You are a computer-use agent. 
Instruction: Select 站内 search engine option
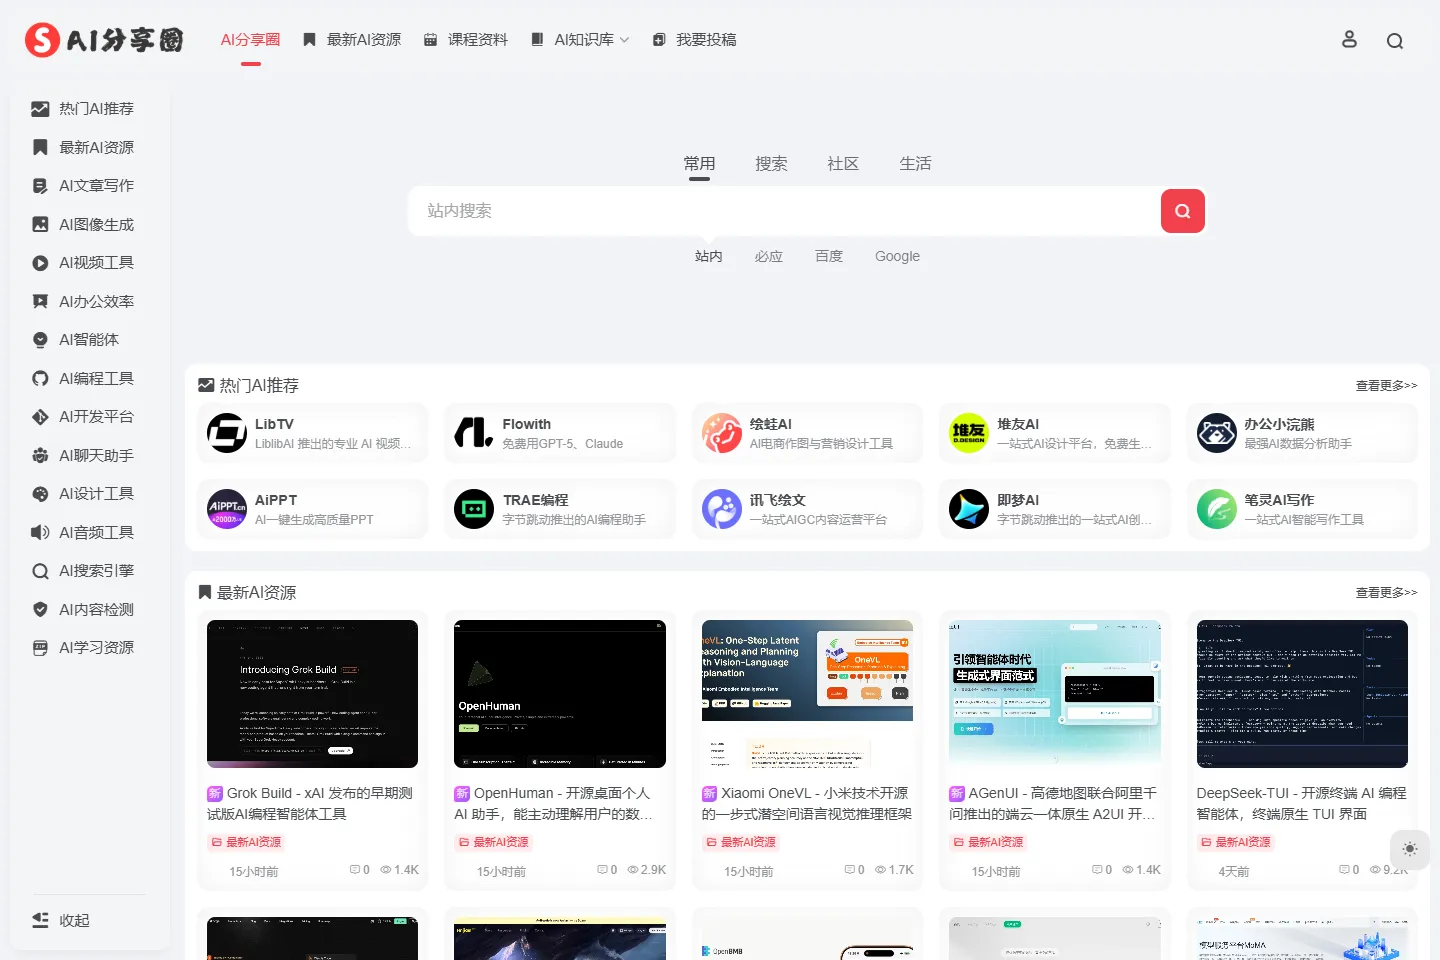pyautogui.click(x=709, y=257)
